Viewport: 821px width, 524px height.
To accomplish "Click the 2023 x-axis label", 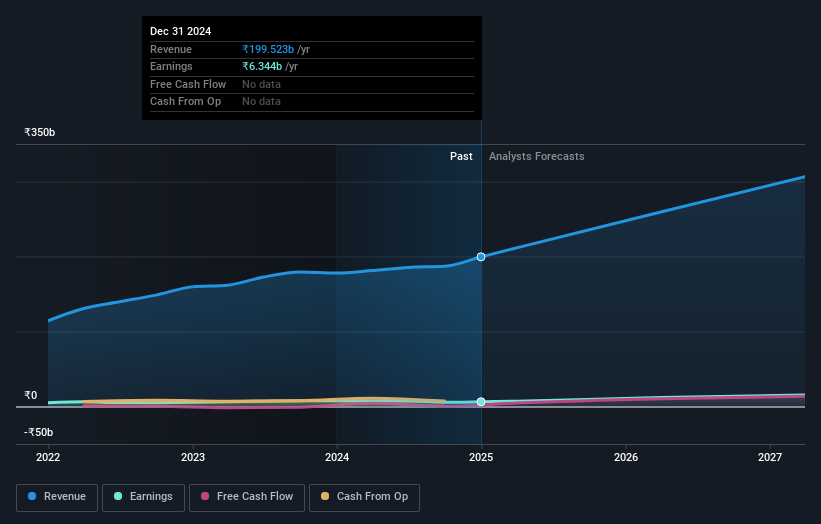I will (193, 458).
